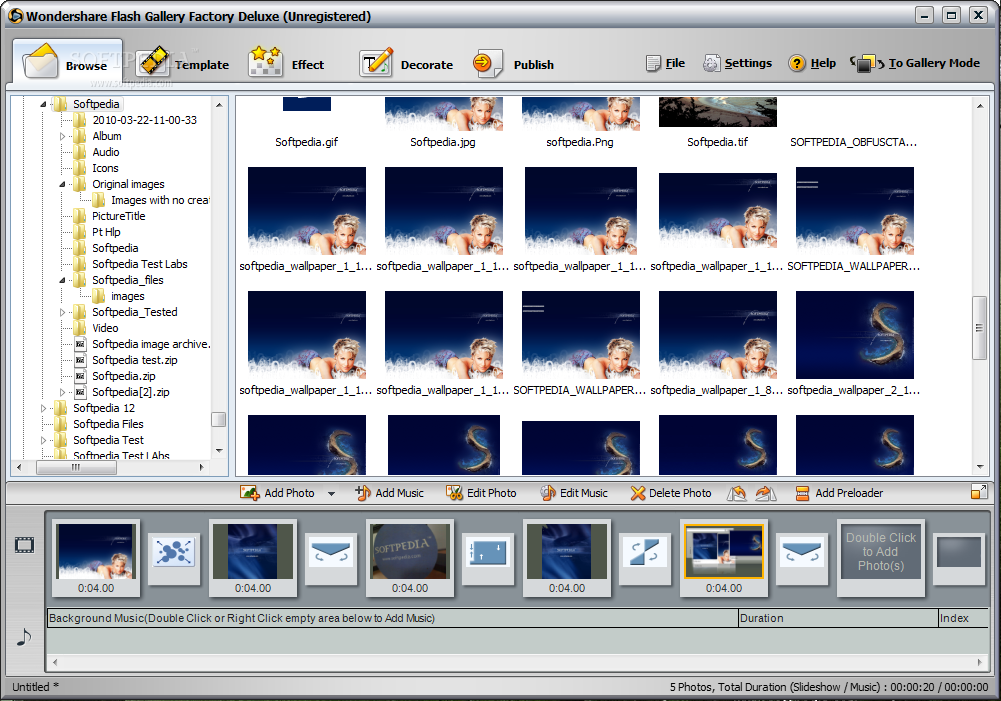The image size is (1001, 701).
Task: Click the folder tree scroll-down arrow
Action: coord(219,451)
